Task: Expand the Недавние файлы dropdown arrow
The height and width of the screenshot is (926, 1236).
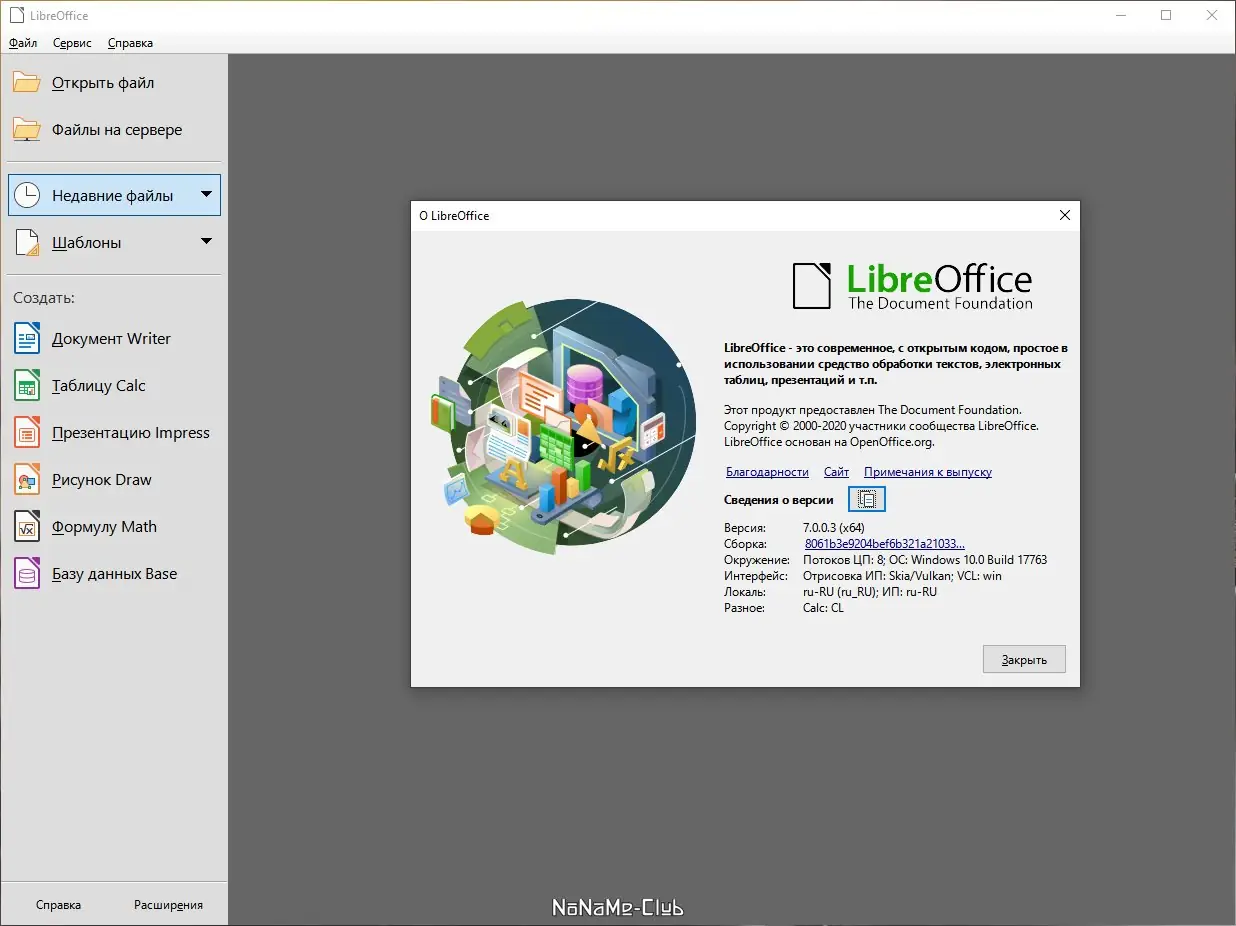Action: (x=207, y=195)
